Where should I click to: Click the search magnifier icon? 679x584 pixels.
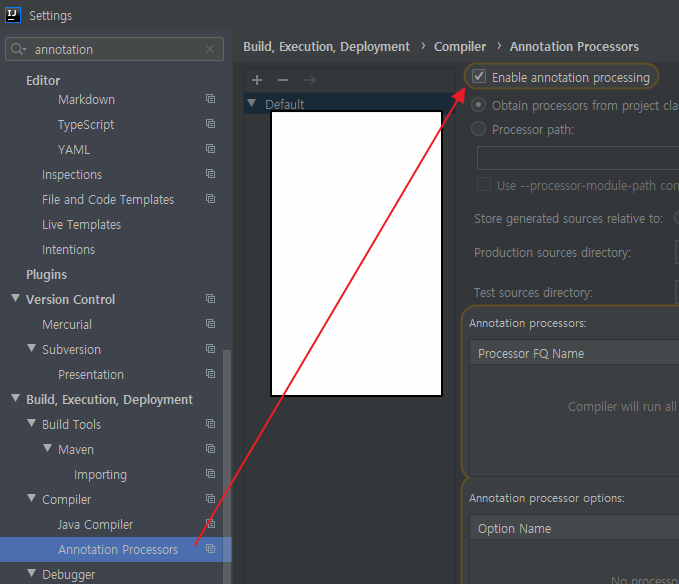click(17, 49)
